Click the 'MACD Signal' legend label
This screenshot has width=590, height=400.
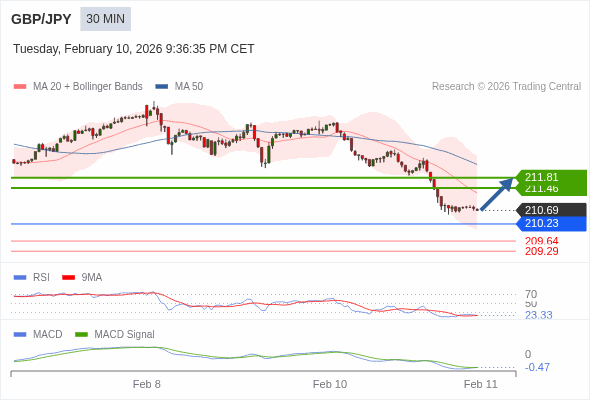point(125,335)
